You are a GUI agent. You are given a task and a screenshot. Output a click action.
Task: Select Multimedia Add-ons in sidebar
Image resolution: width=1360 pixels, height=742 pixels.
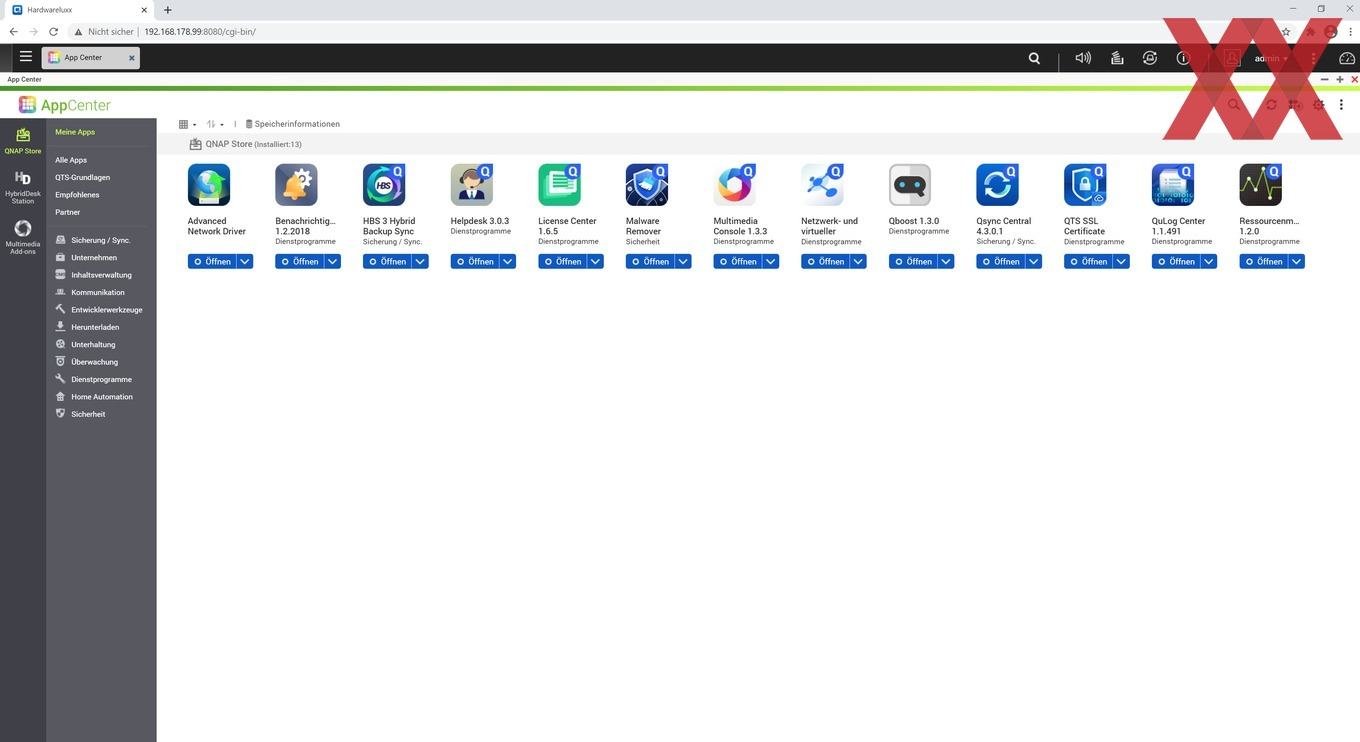coord(23,237)
